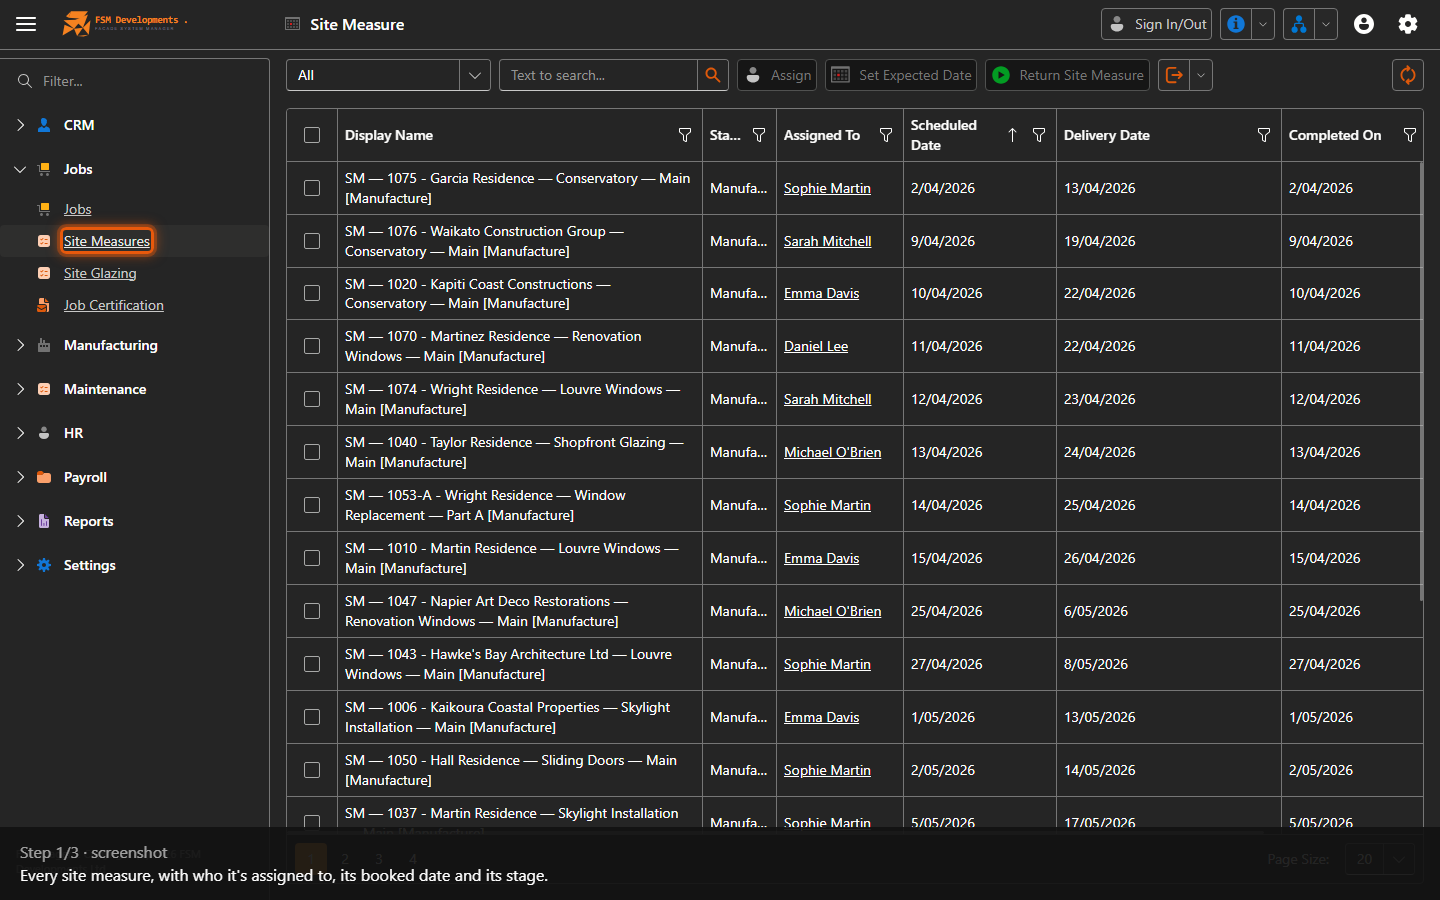Open Job Certification in the sidebar
1440x900 pixels.
tap(114, 305)
